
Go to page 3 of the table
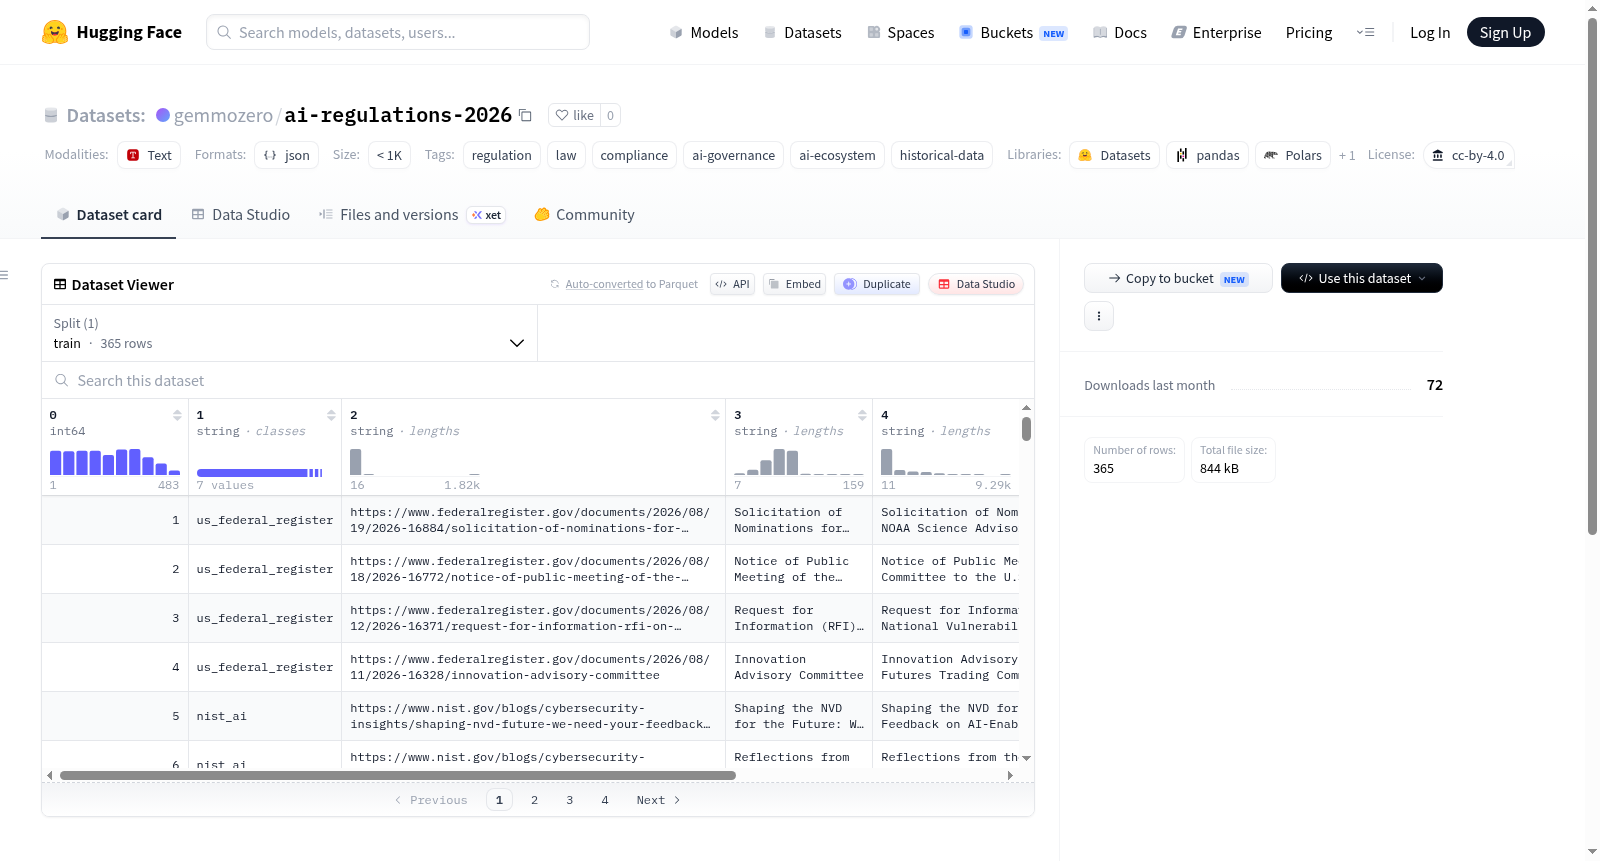coord(570,800)
